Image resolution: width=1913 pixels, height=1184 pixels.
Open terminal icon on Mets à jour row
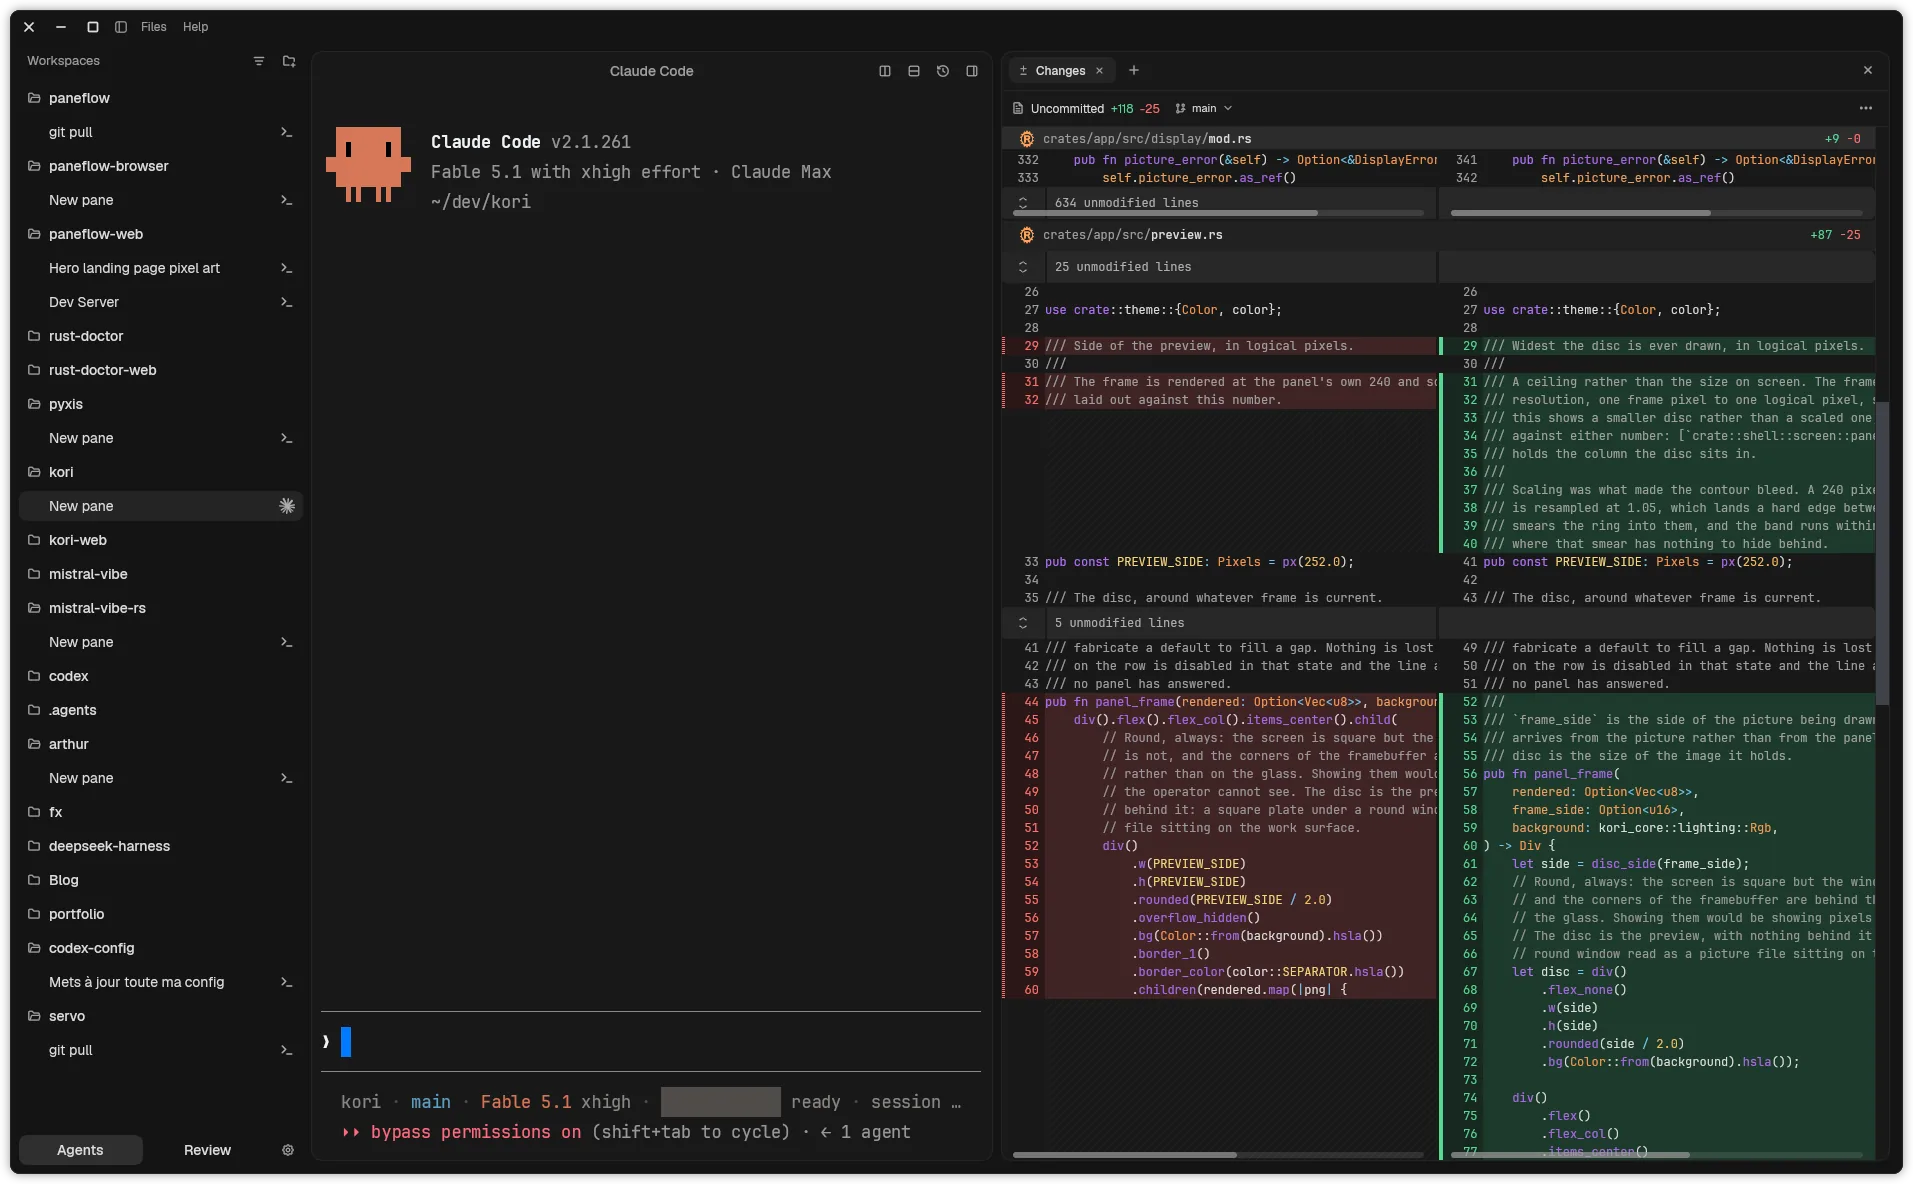click(287, 982)
